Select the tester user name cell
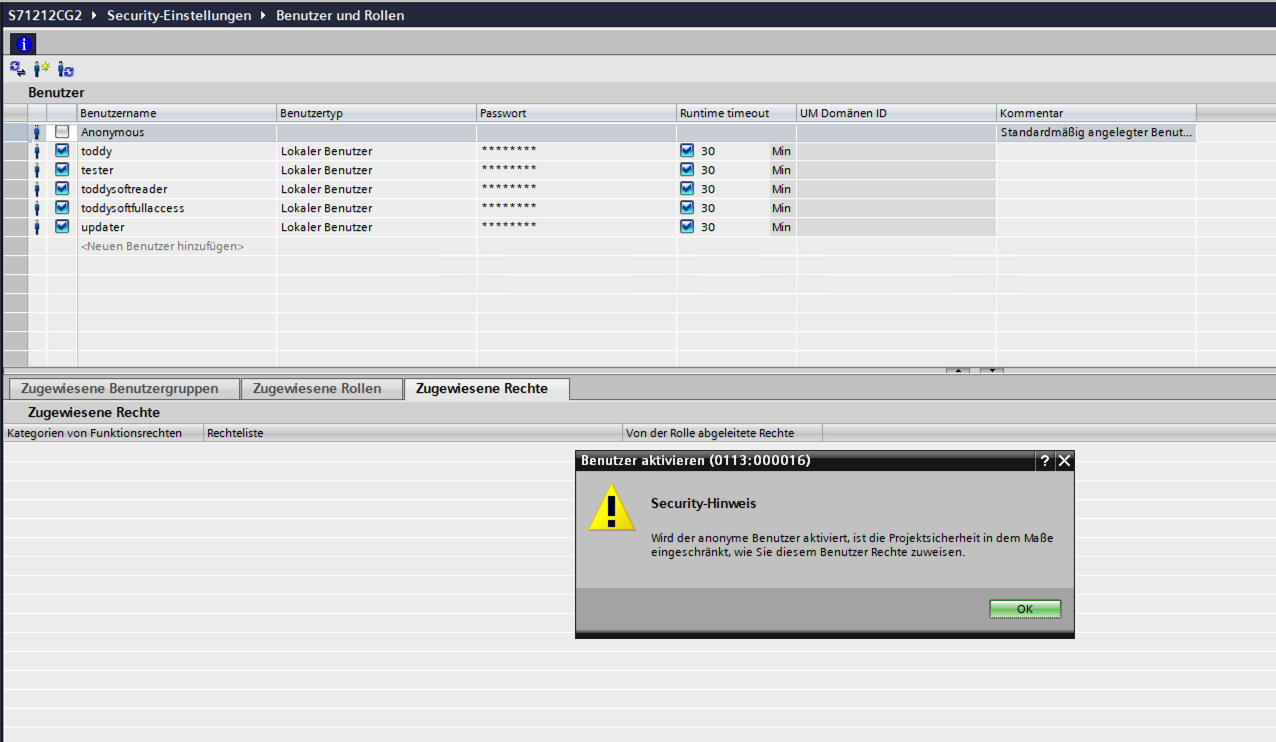The width and height of the screenshot is (1276, 742). [177, 170]
